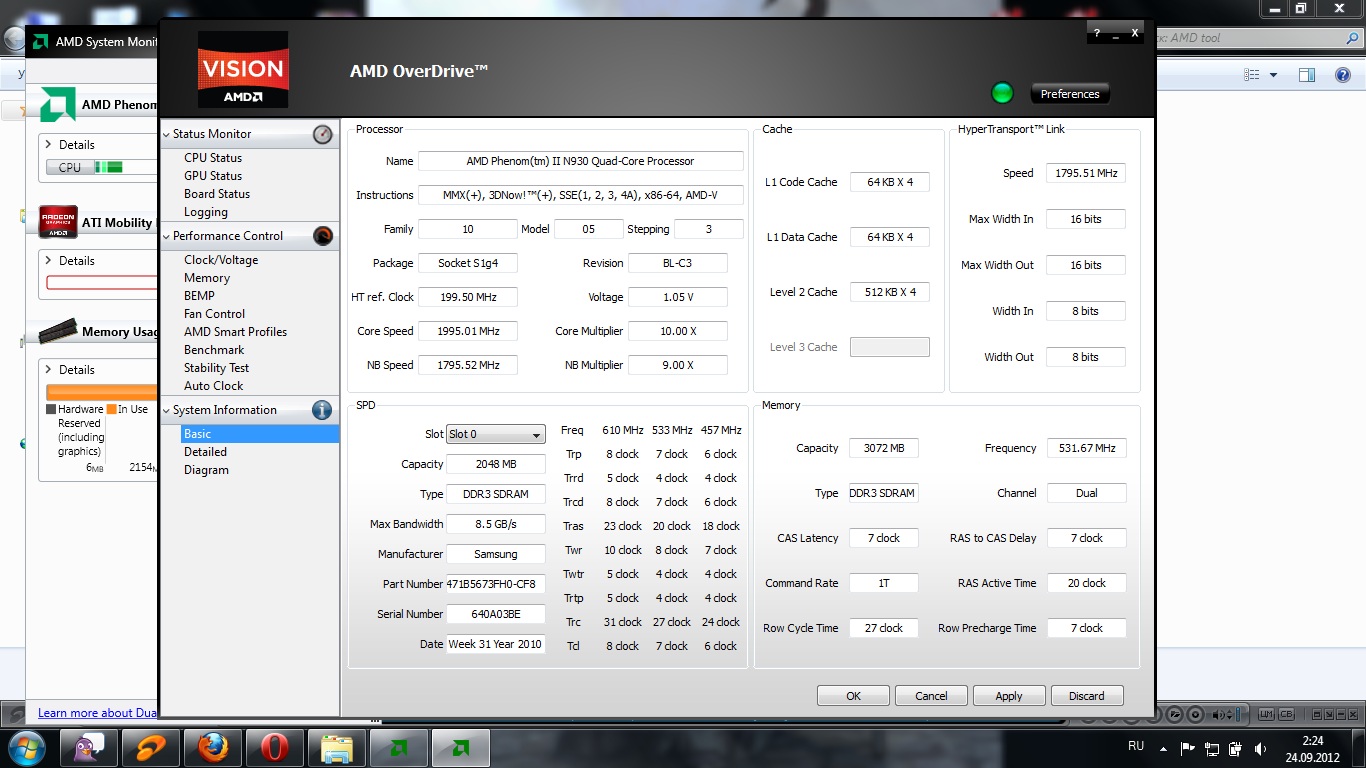Launch Firefox from the taskbar
This screenshot has width=1366, height=768.
tap(213, 748)
